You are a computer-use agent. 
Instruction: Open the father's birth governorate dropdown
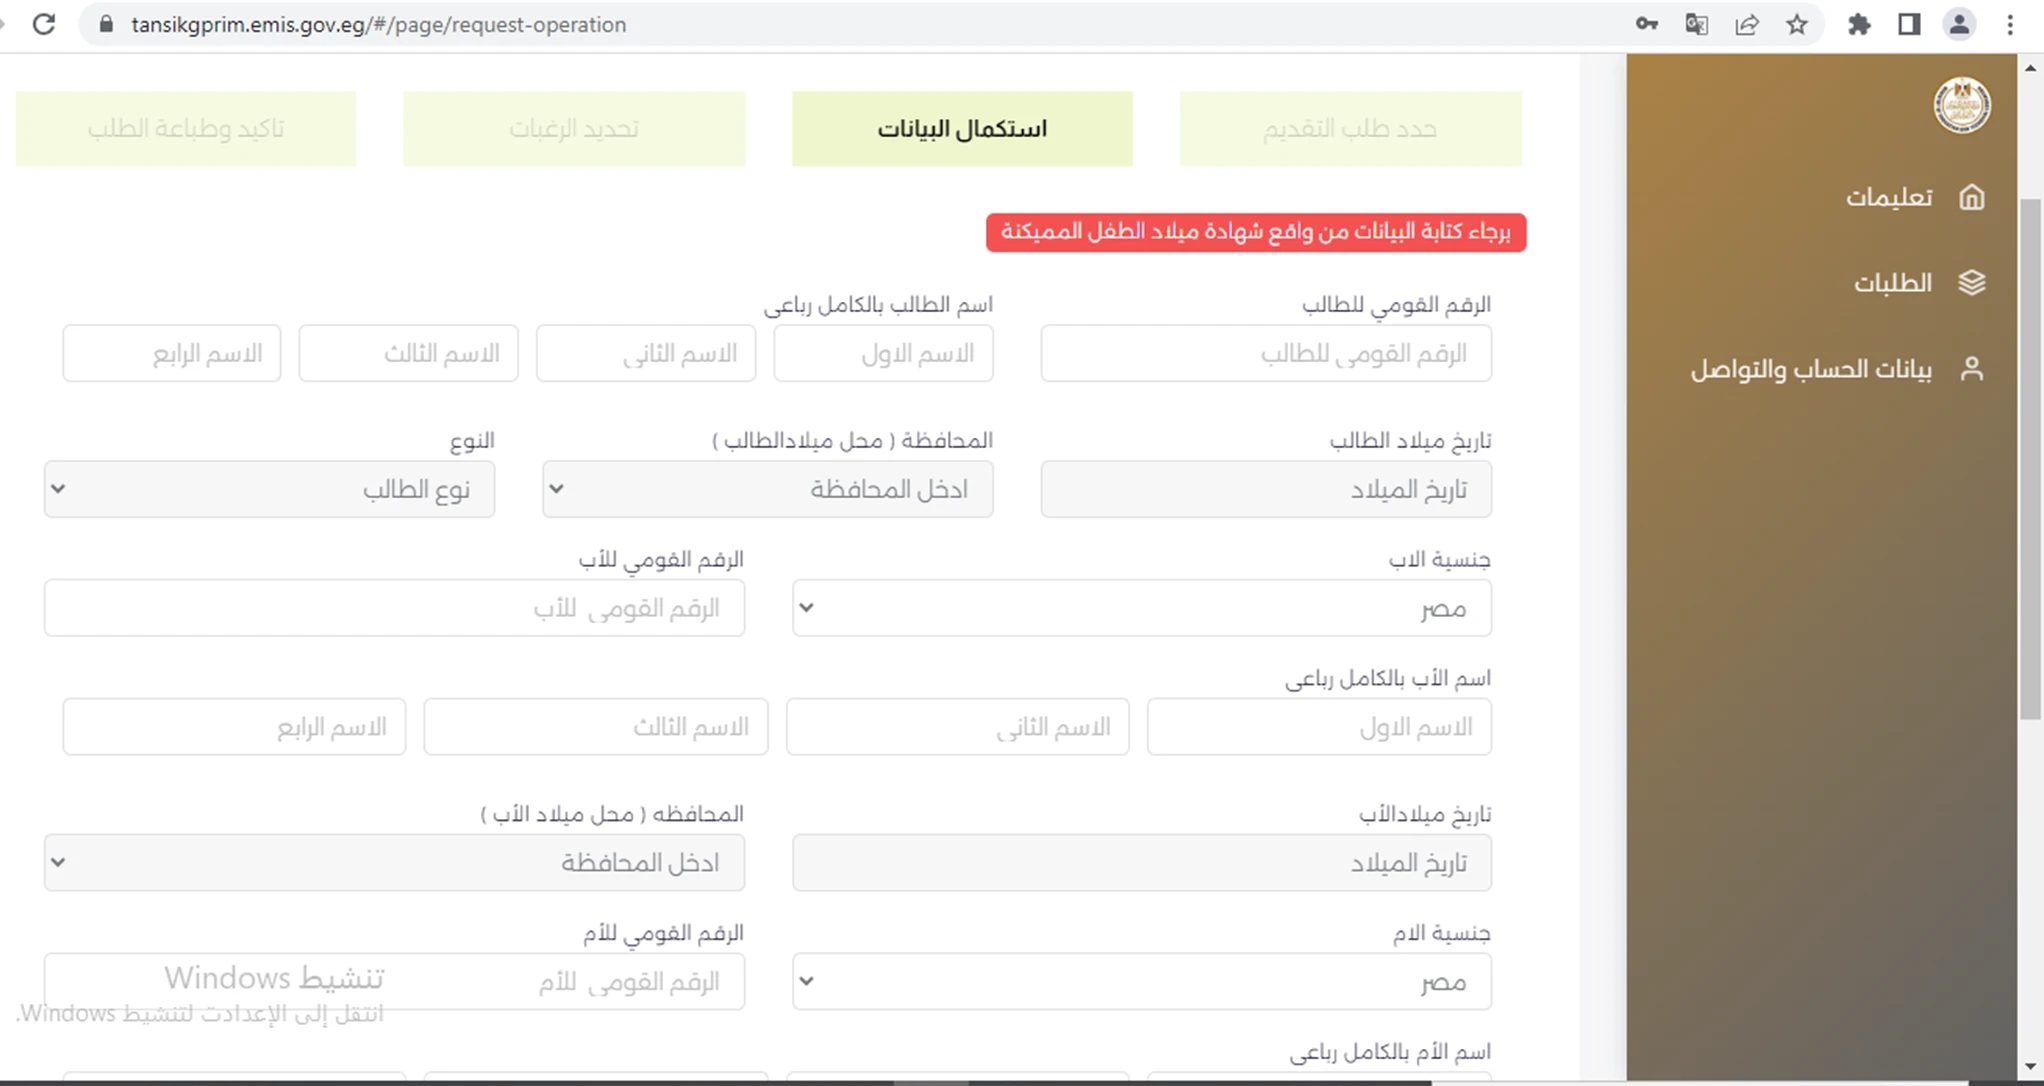[394, 863]
